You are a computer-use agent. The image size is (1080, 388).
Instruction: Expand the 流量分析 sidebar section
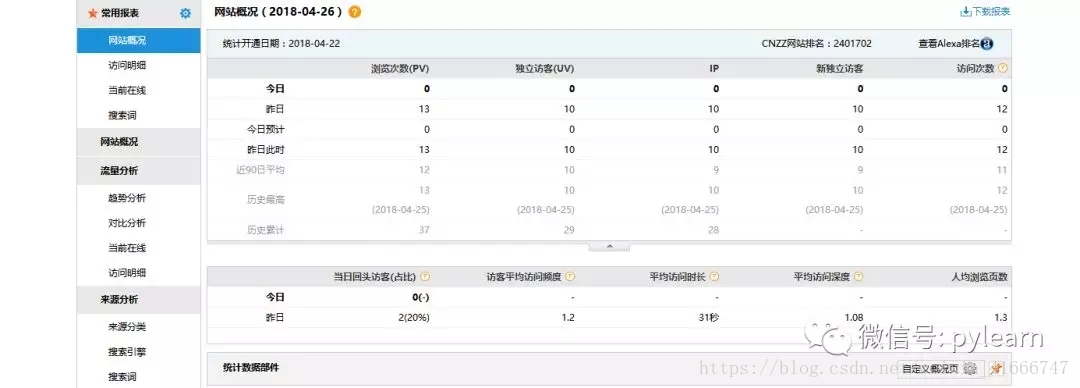[x=138, y=171]
